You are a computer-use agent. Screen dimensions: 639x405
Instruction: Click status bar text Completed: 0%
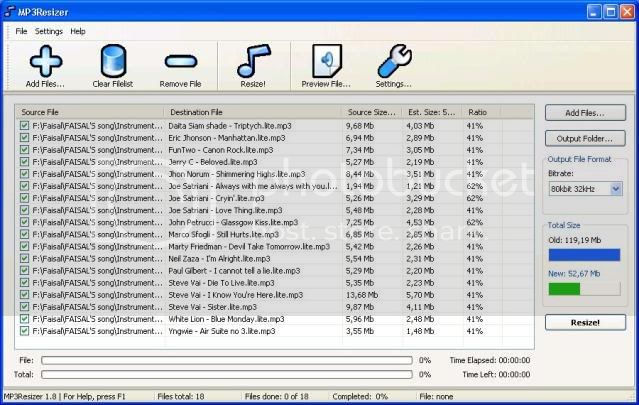[x=360, y=396]
